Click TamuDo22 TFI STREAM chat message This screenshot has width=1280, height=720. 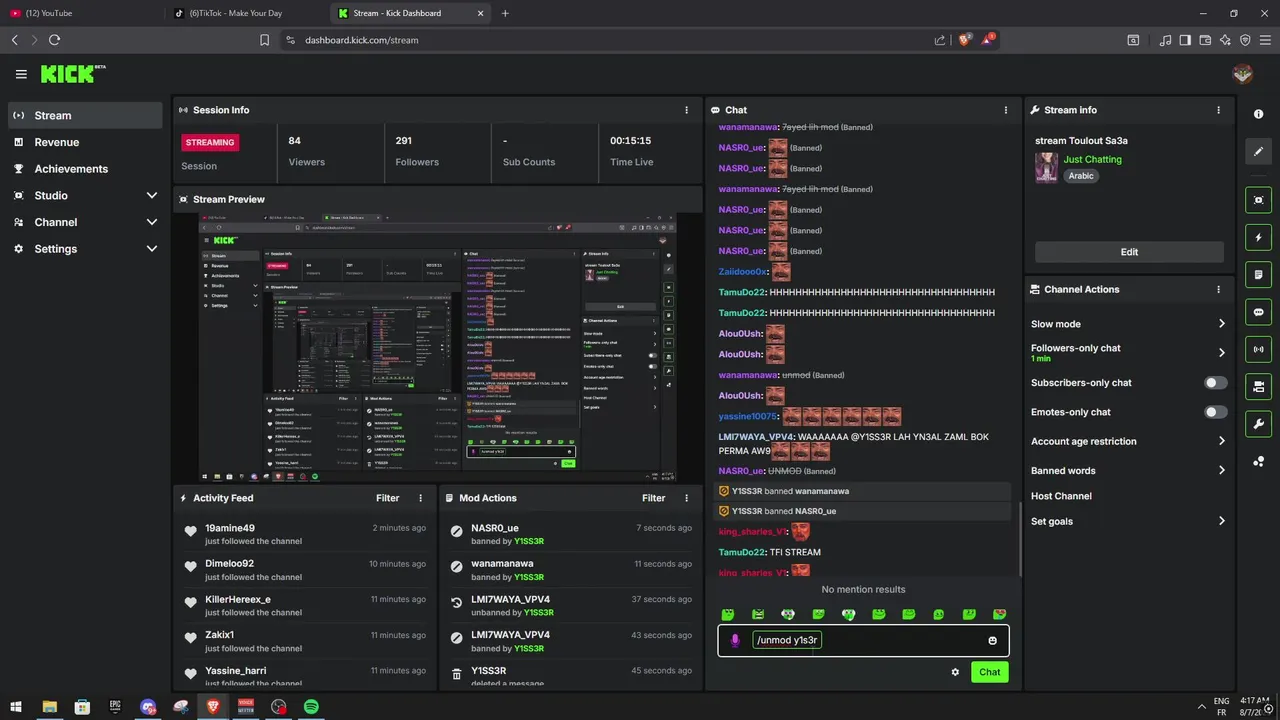click(x=769, y=552)
